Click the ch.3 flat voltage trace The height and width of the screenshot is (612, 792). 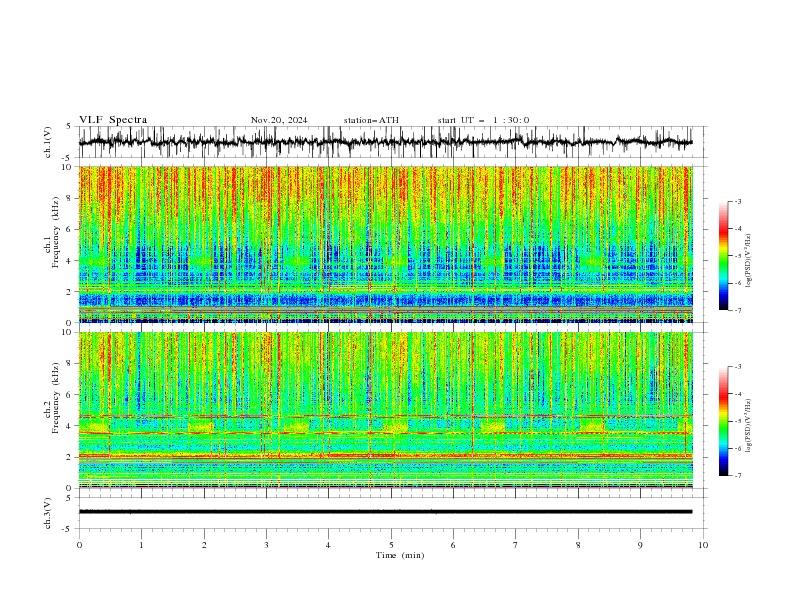[386, 512]
